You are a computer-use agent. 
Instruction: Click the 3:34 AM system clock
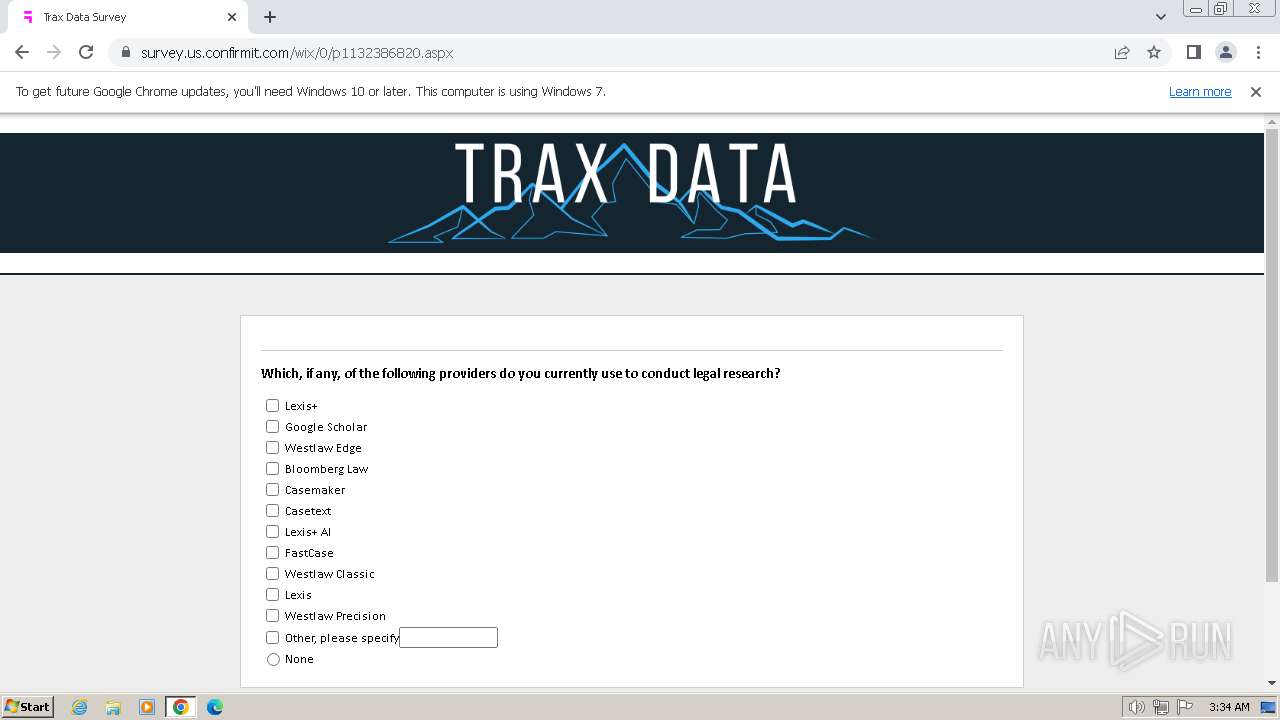[1229, 707]
